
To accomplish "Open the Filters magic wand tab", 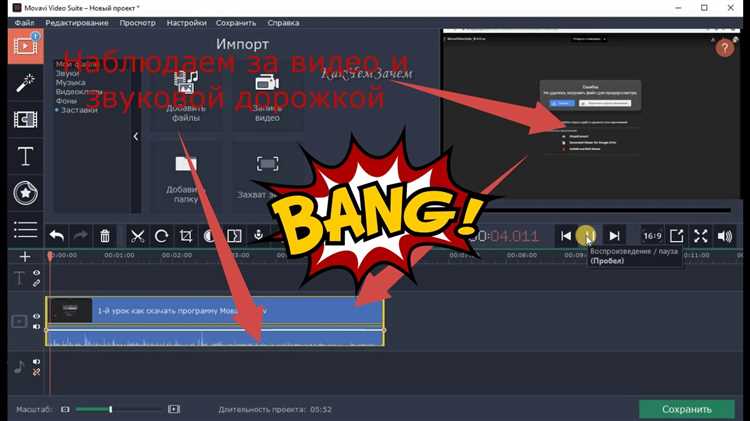I will [25, 83].
